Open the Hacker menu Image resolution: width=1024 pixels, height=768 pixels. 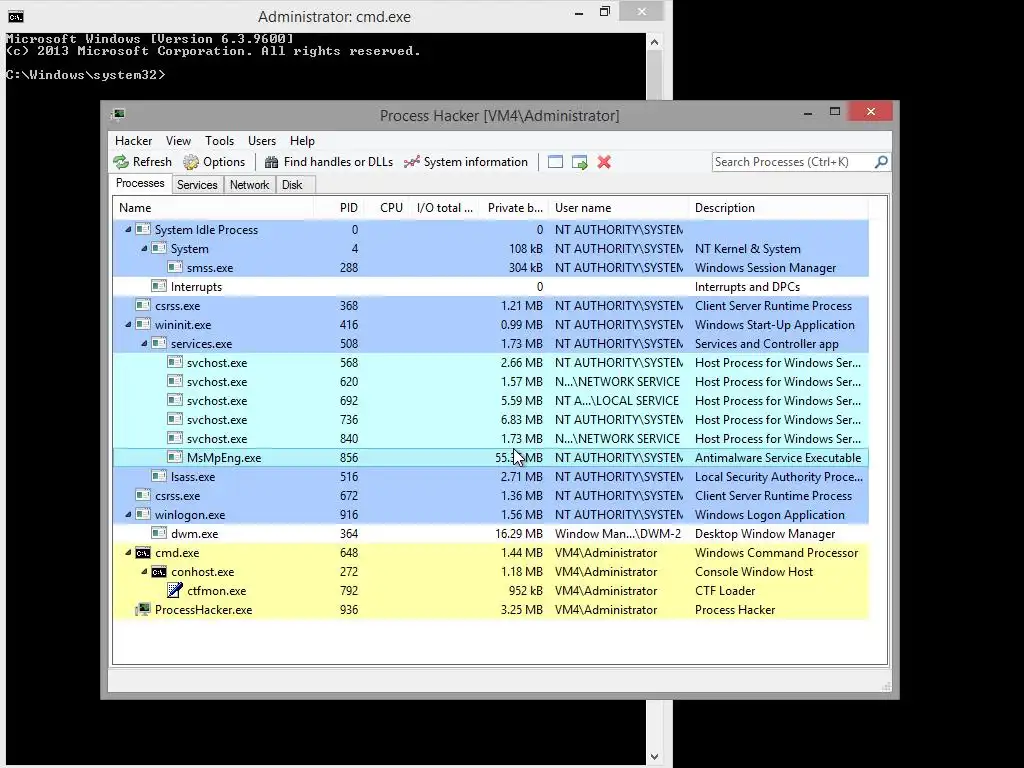(x=133, y=141)
